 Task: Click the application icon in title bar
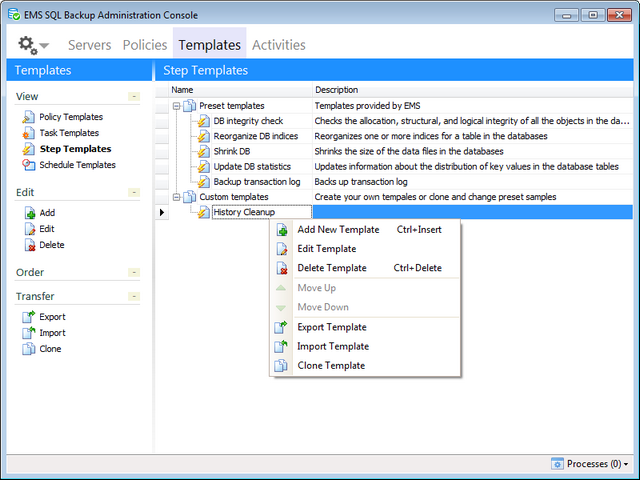(14, 14)
